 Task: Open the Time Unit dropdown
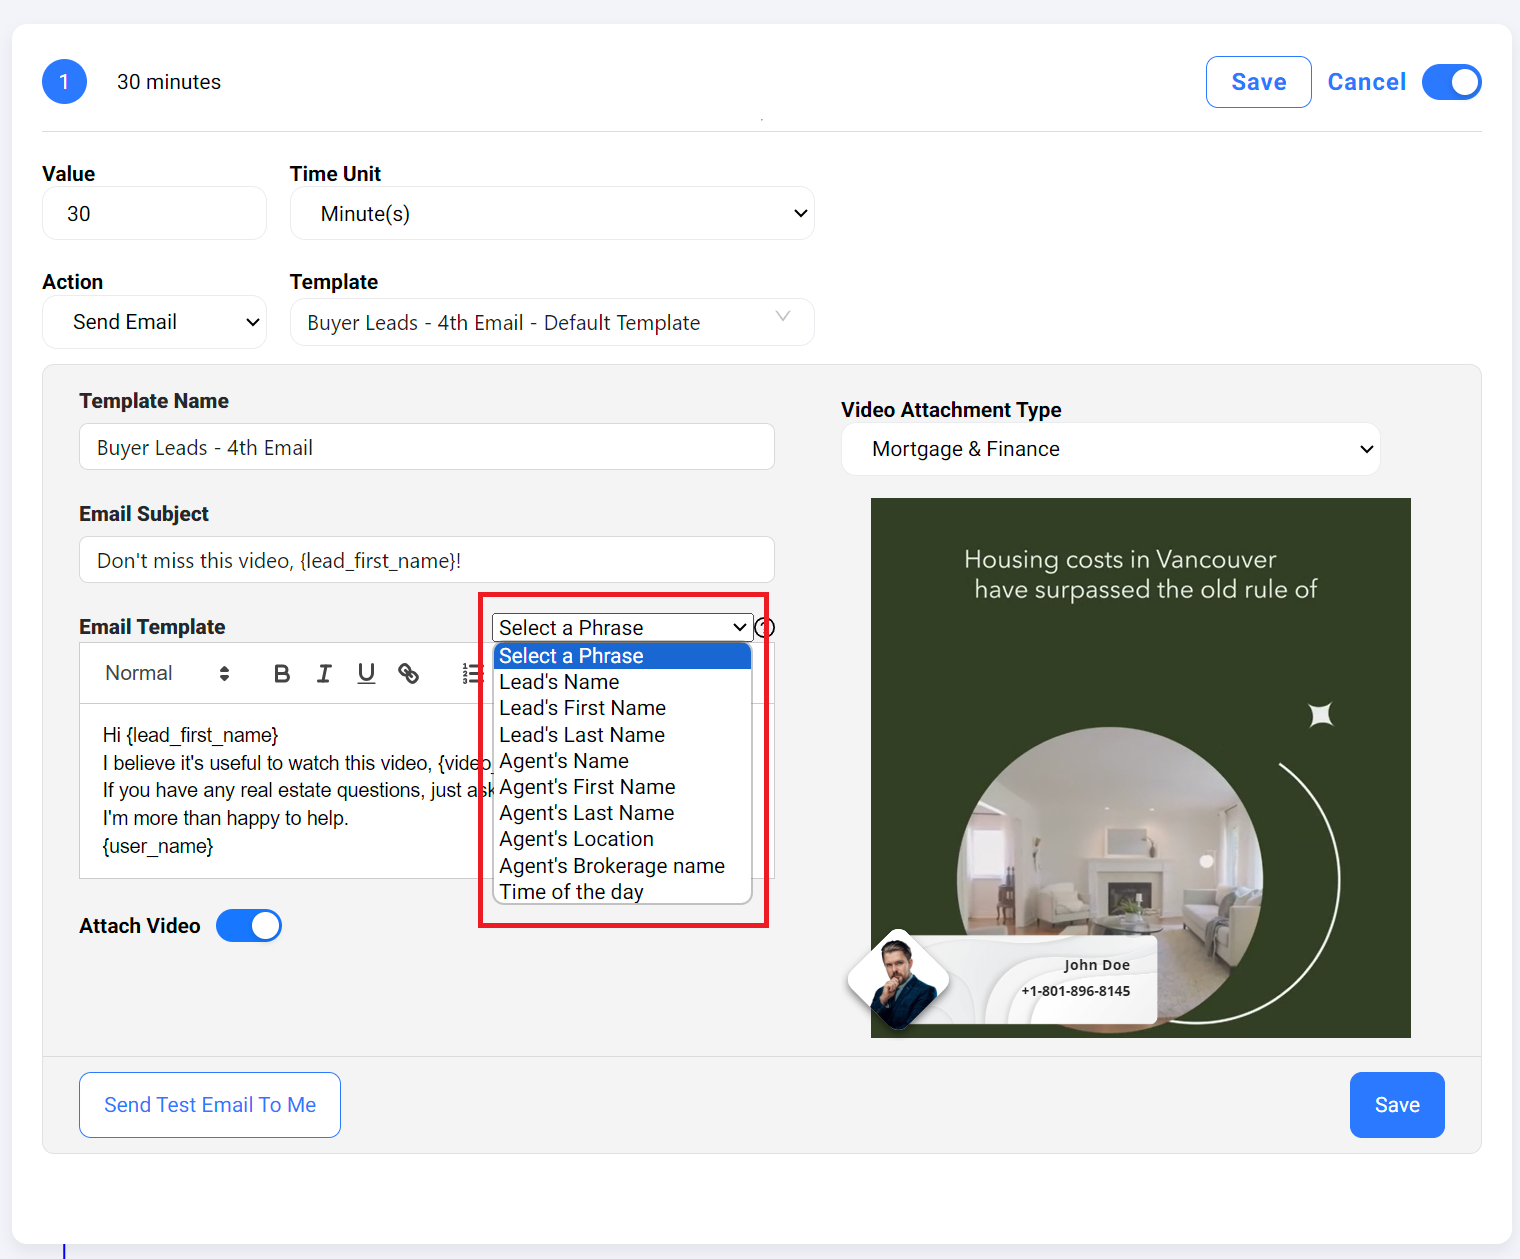click(x=552, y=214)
